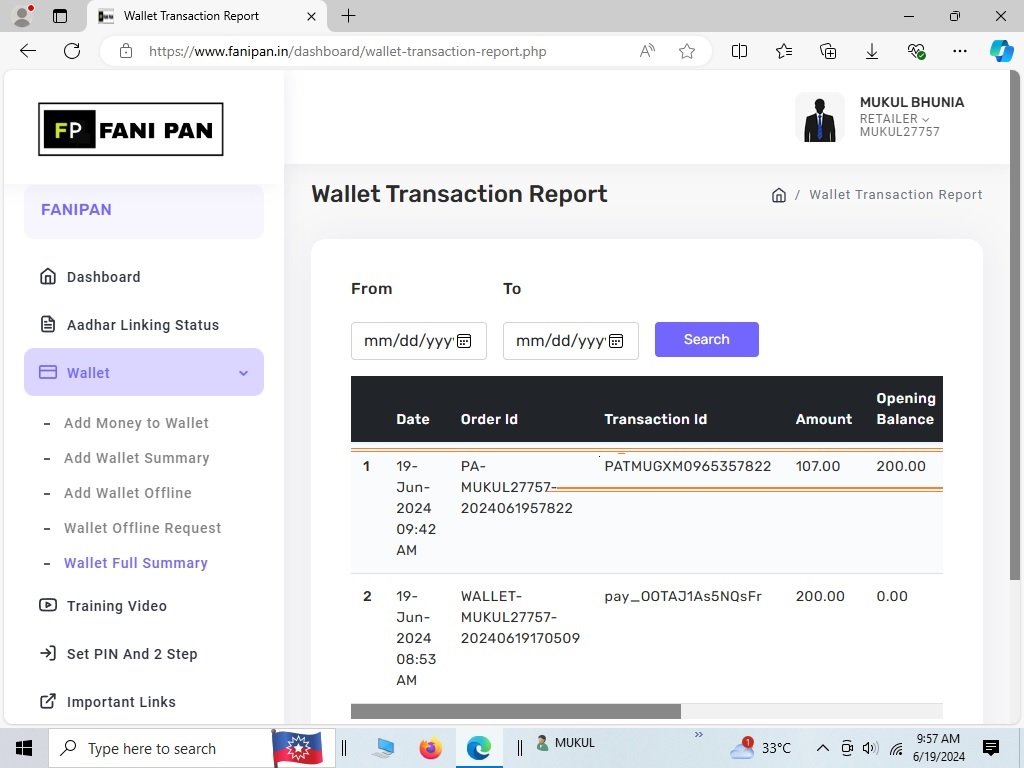
Task: Click the home icon in breadcrumb
Action: point(778,195)
